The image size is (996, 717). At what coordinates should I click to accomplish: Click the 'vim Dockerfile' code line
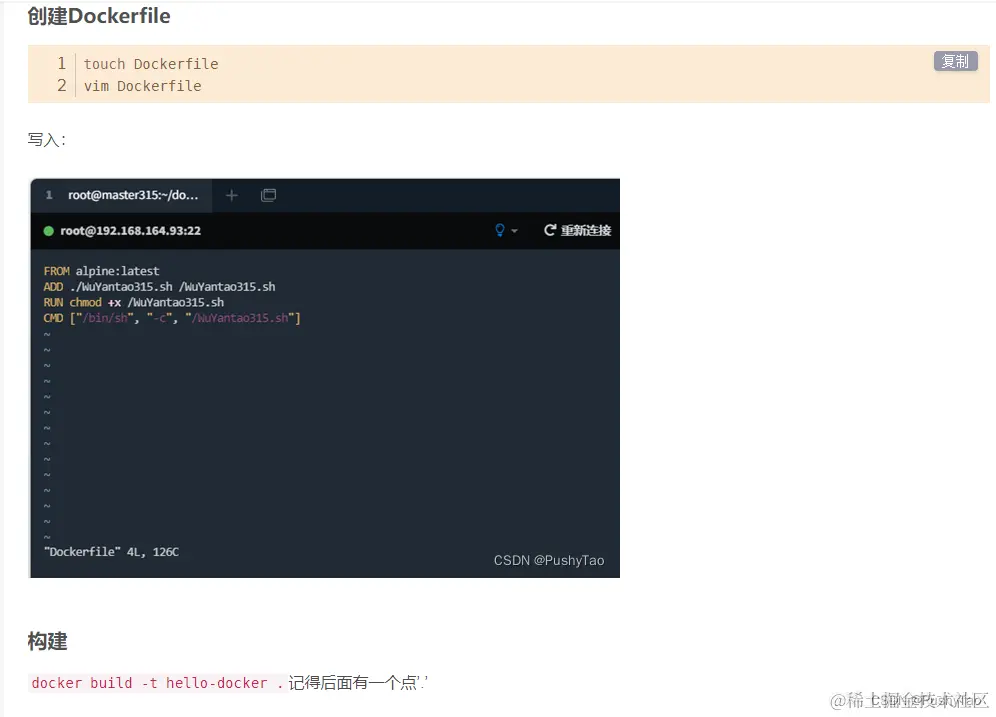click(x=143, y=86)
